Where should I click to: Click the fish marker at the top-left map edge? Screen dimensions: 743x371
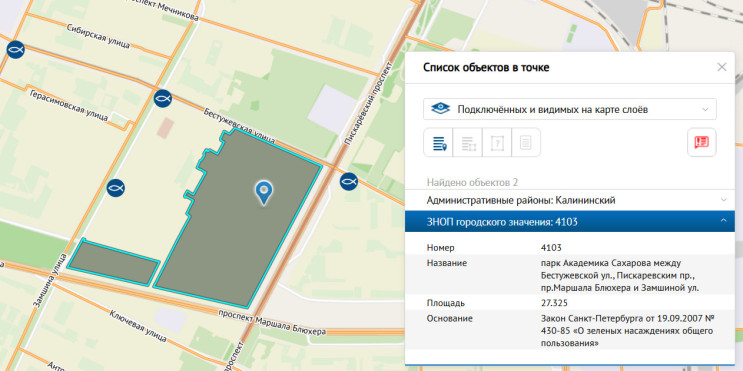pyautogui.click(x=15, y=49)
